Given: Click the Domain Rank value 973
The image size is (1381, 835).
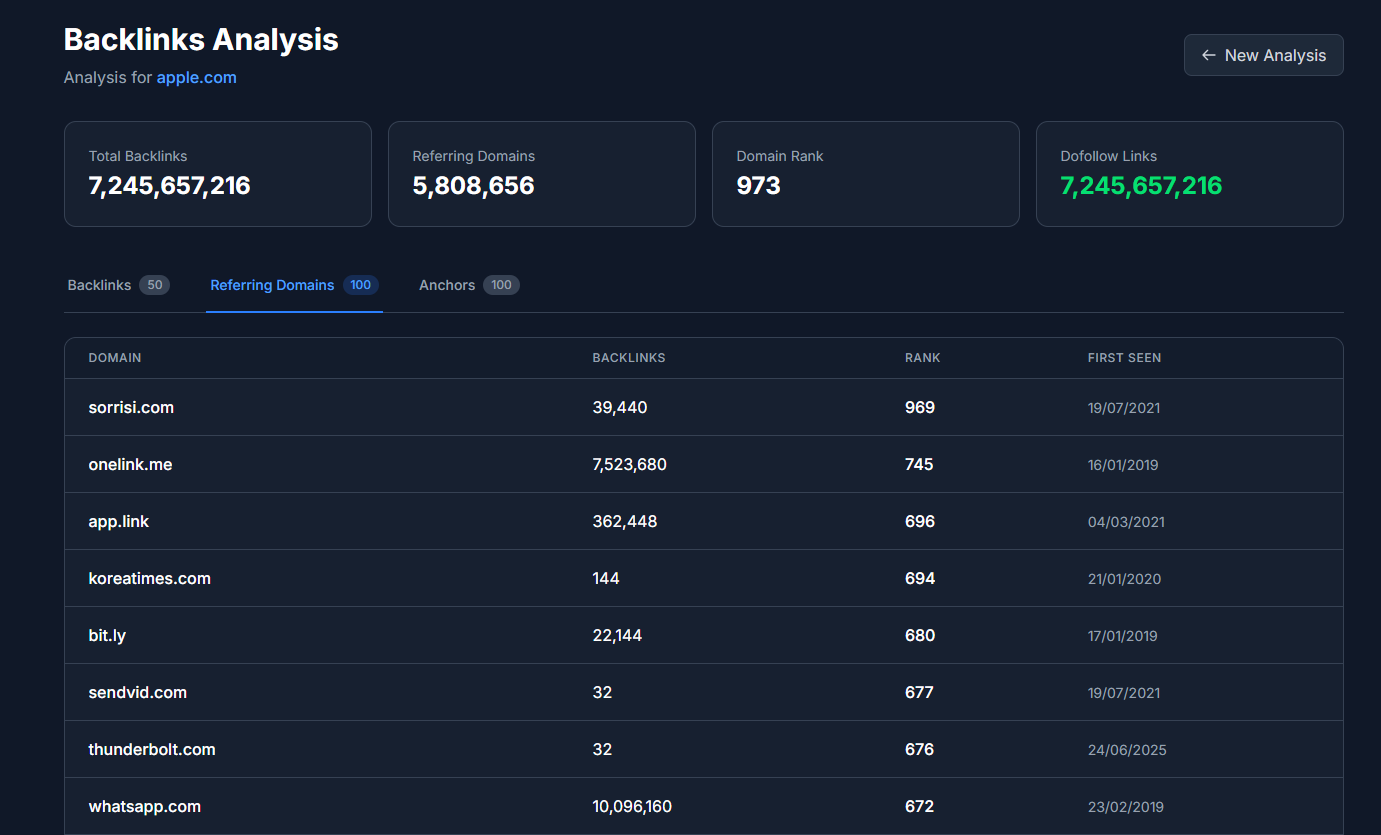Looking at the screenshot, I should pos(758,185).
